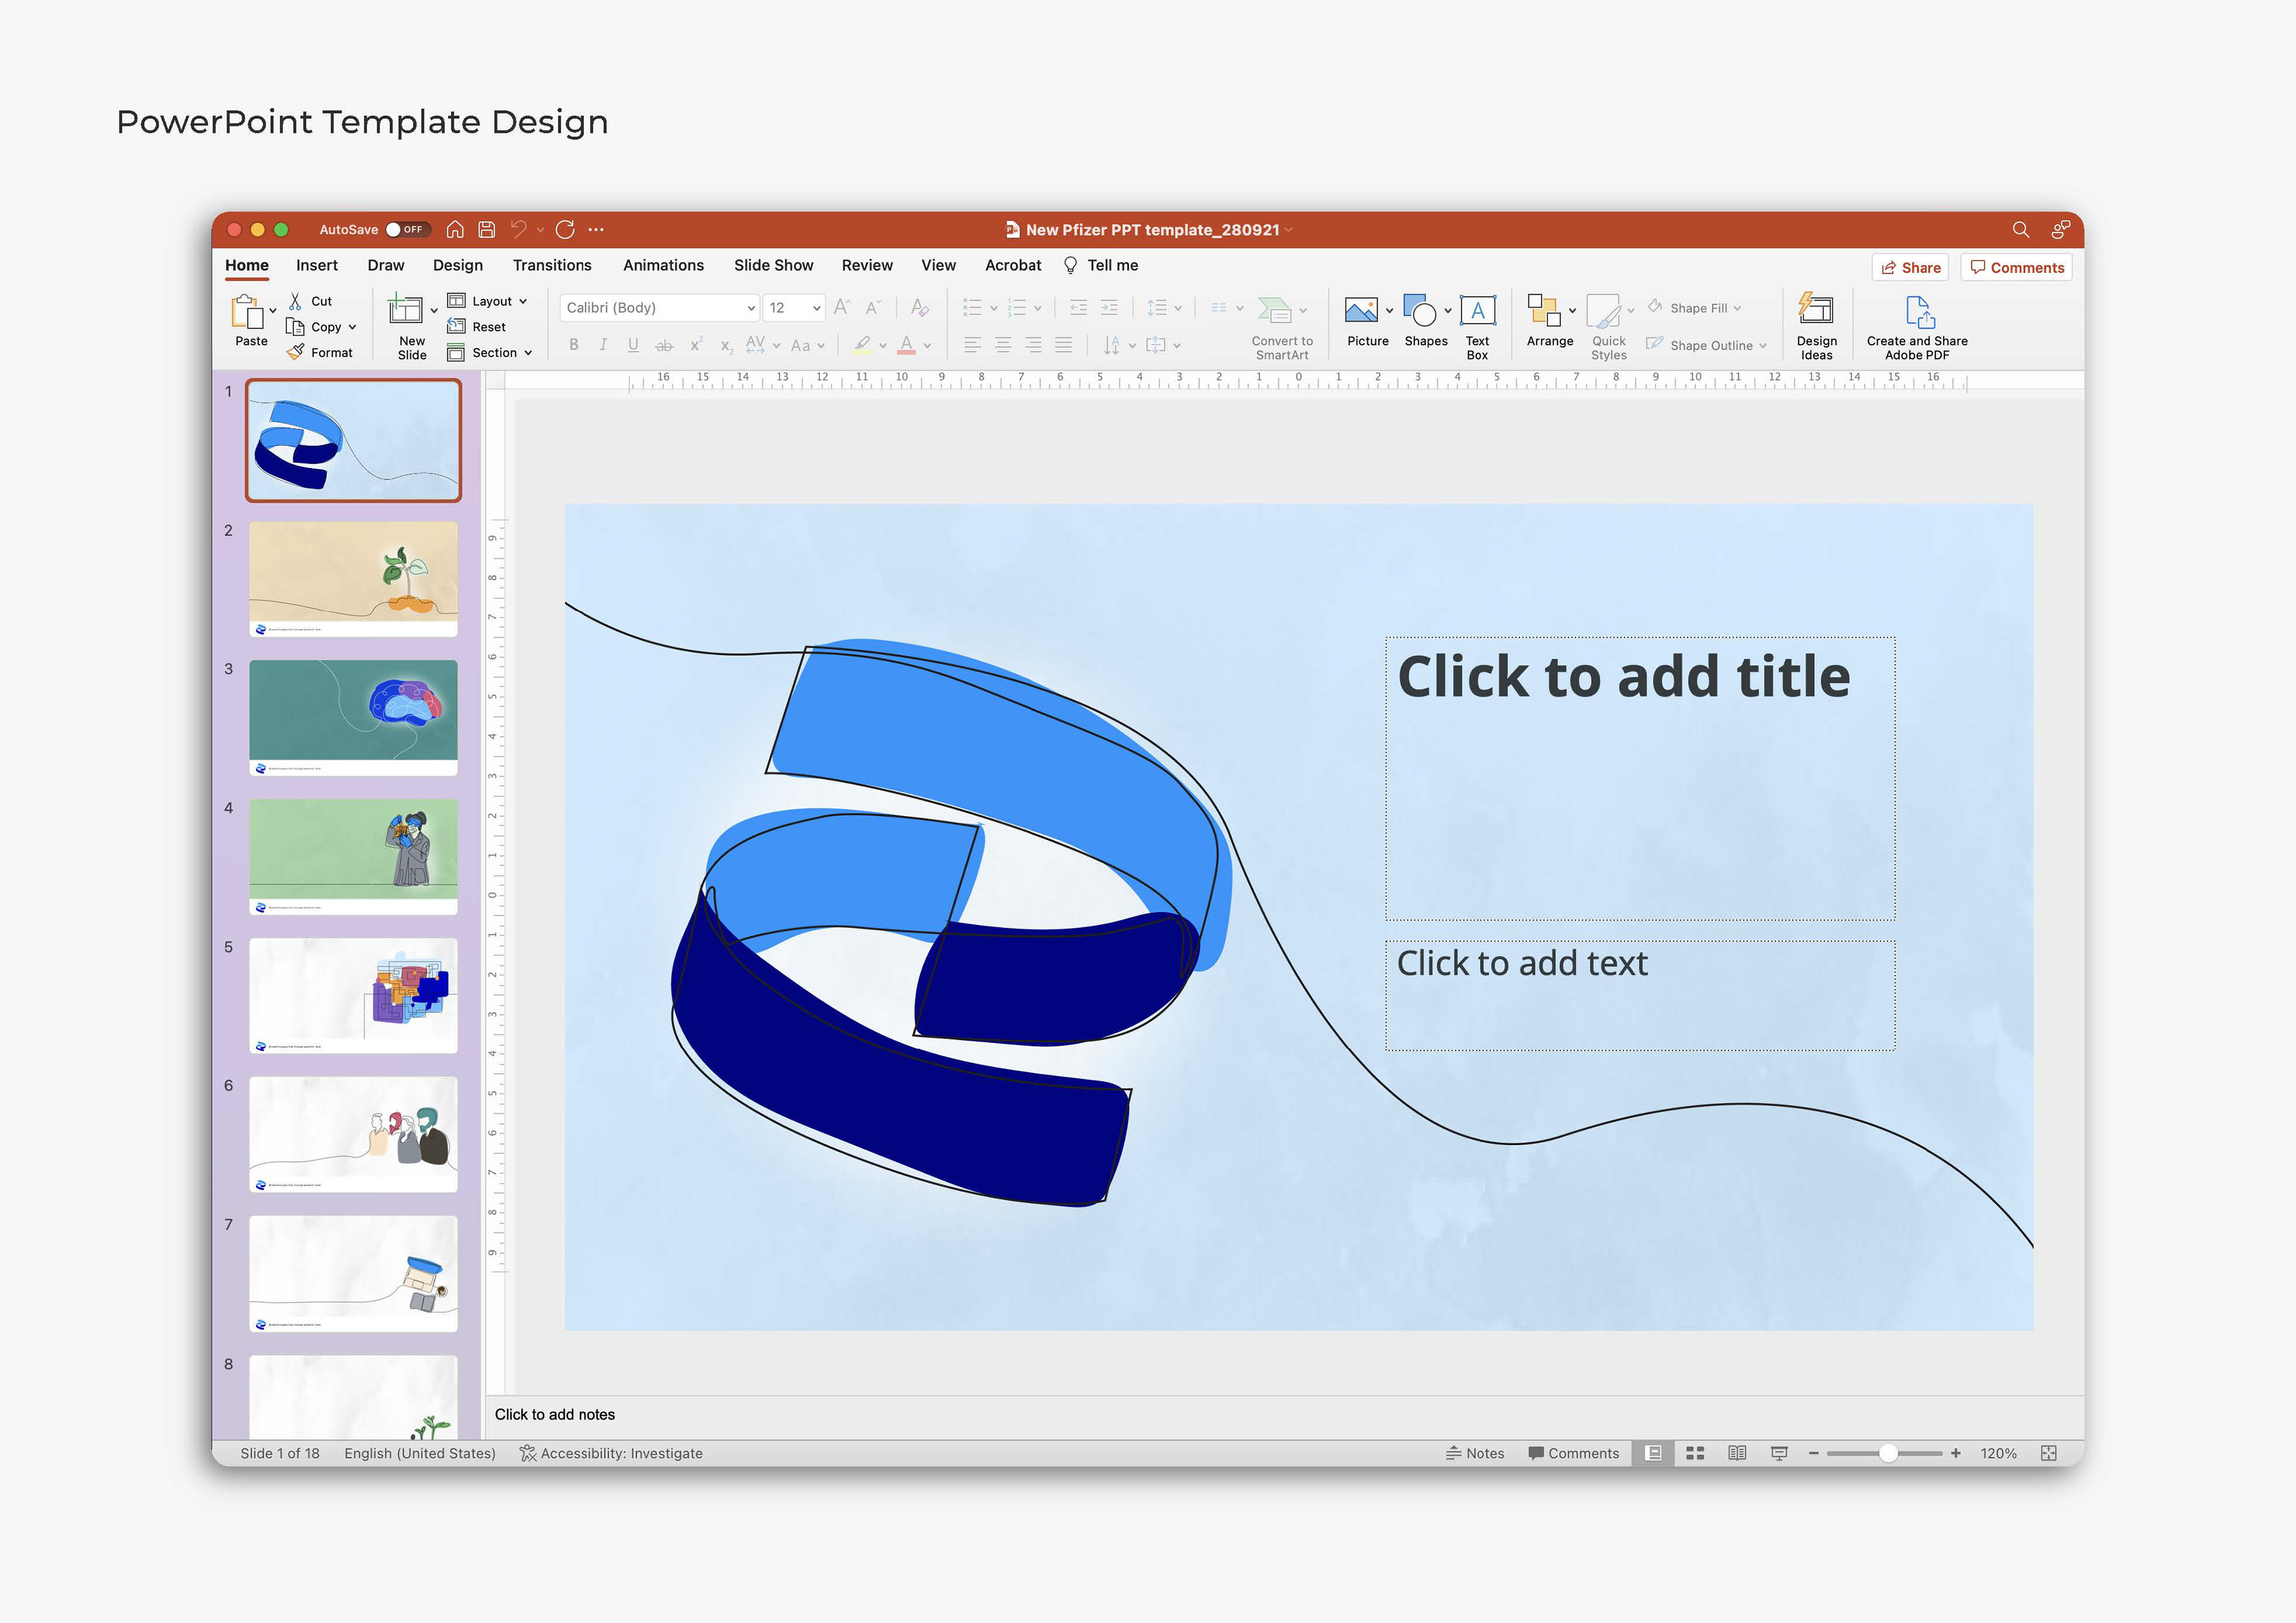The height and width of the screenshot is (1623, 2296).
Task: Click Create and Share Adobe PDF
Action: click(x=1917, y=327)
